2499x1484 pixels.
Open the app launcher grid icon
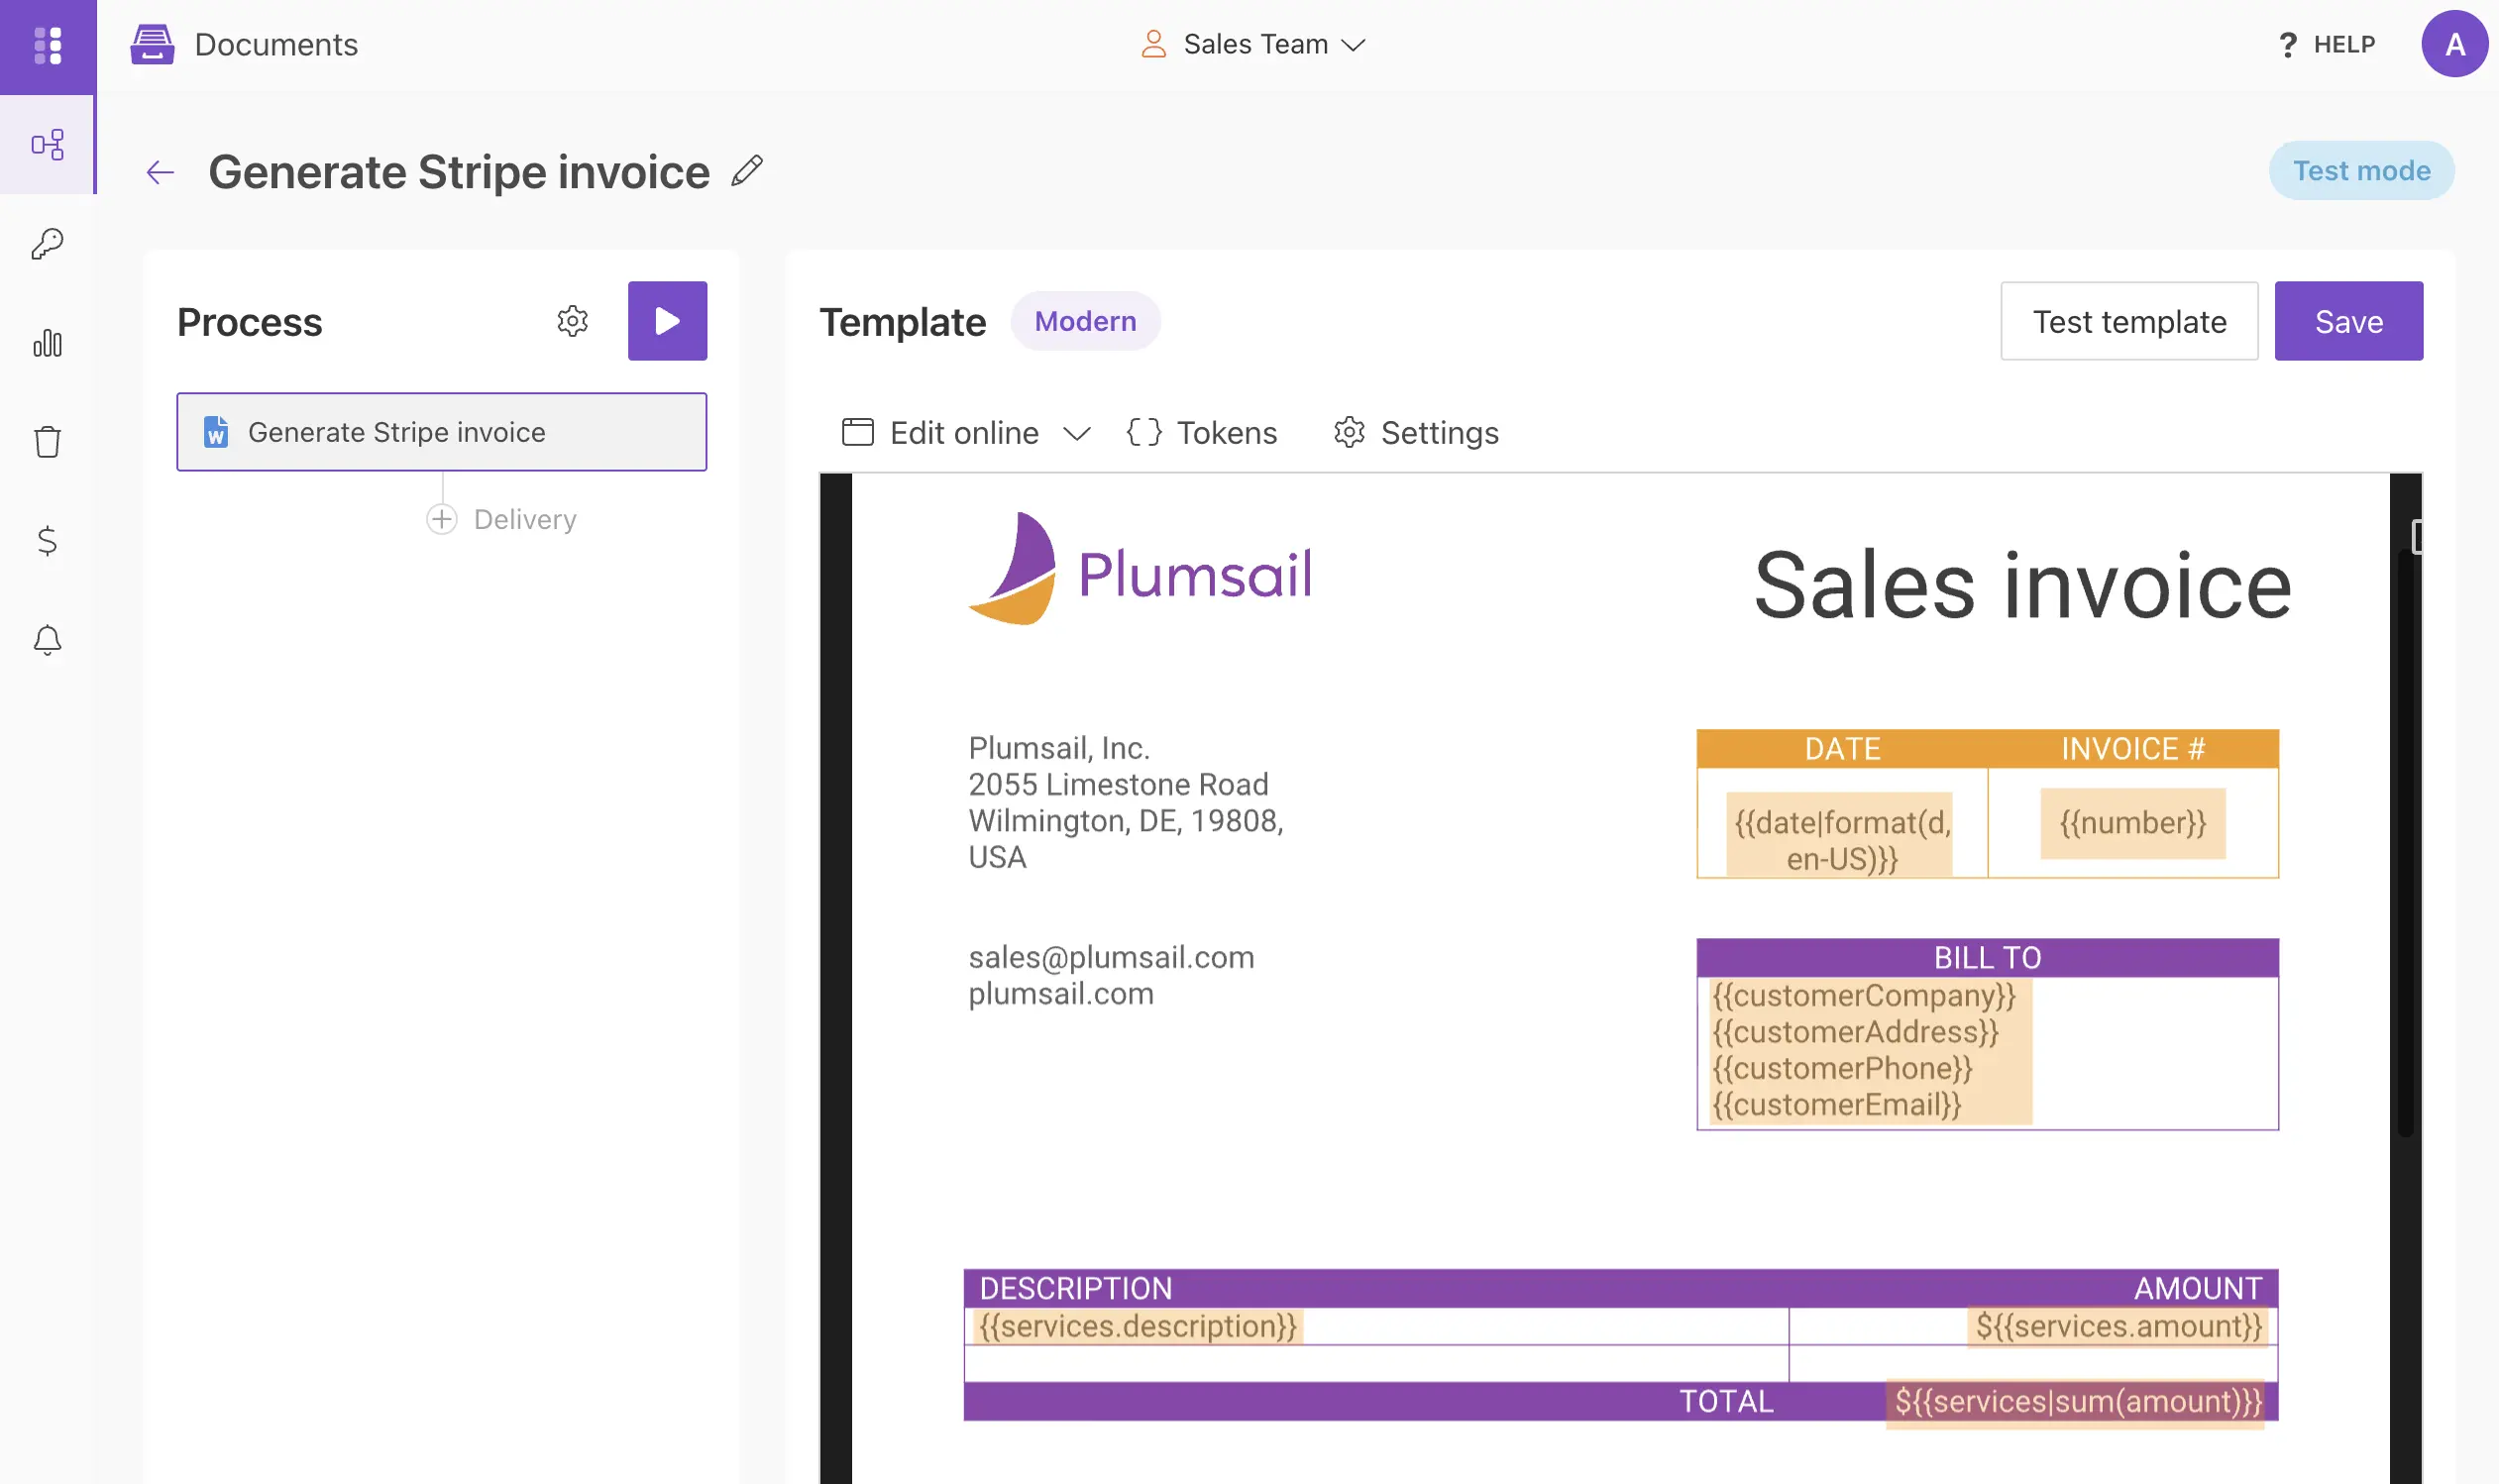[48, 46]
